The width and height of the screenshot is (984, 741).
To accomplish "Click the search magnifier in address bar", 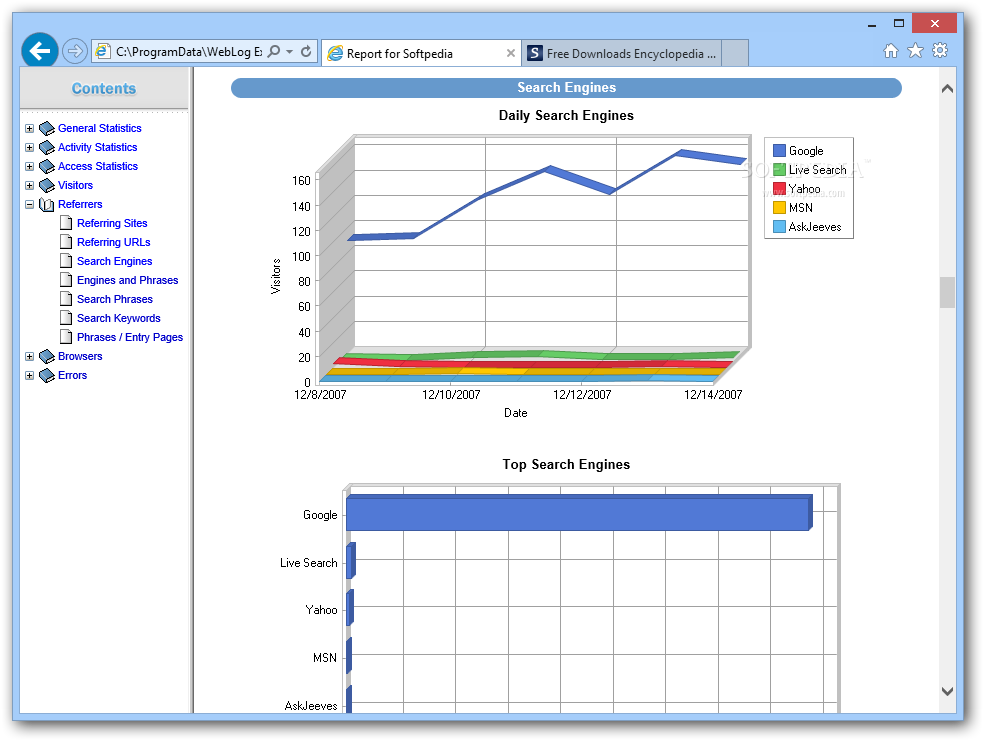I will pyautogui.click(x=274, y=51).
